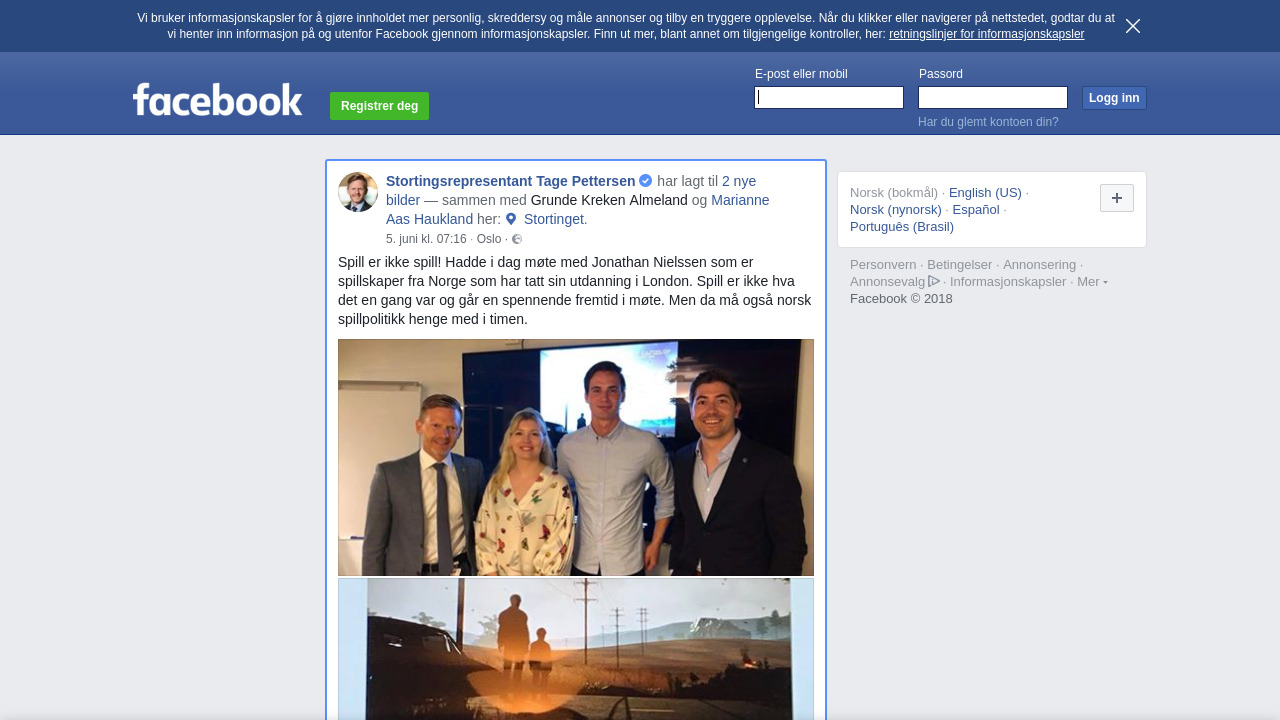Open Grunde Kreken Almeland profile link
Viewport: 1280px width, 720px height.
[609, 200]
